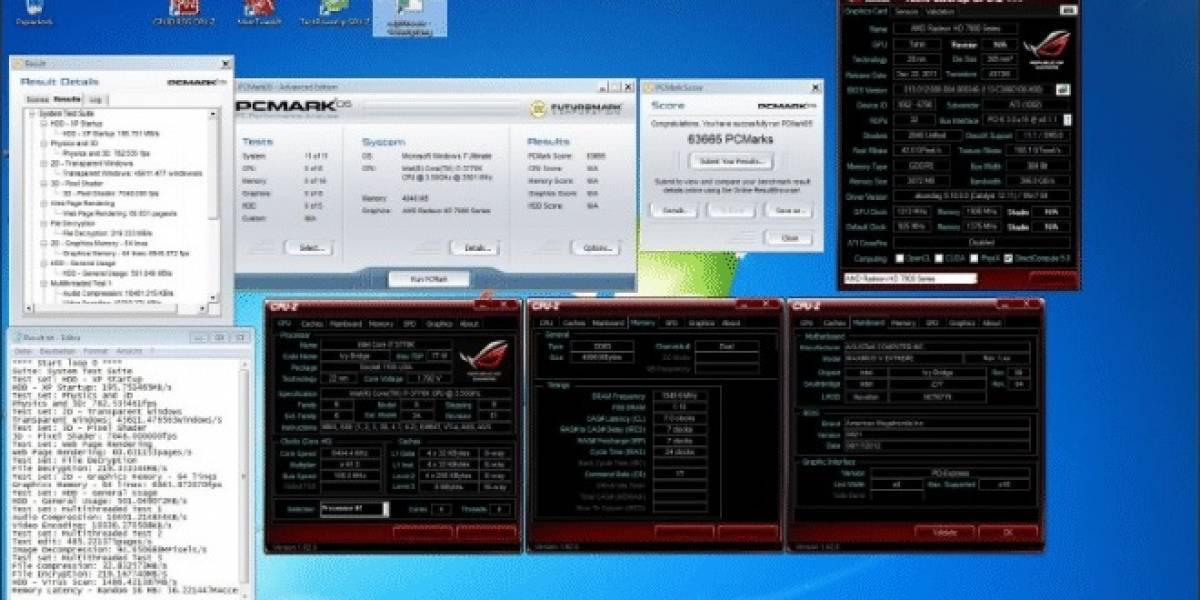
Task: Click the ROG logo in CPU-Z CPU tab
Action: (483, 358)
